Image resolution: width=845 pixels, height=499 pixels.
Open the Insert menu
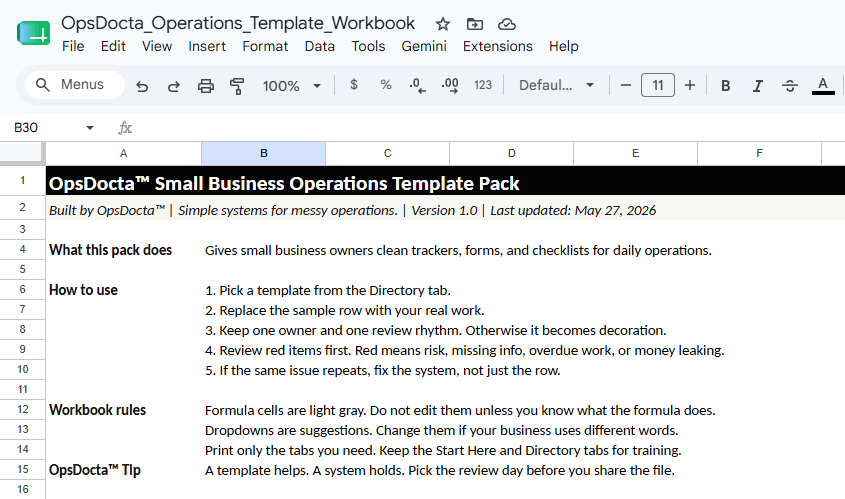207,46
